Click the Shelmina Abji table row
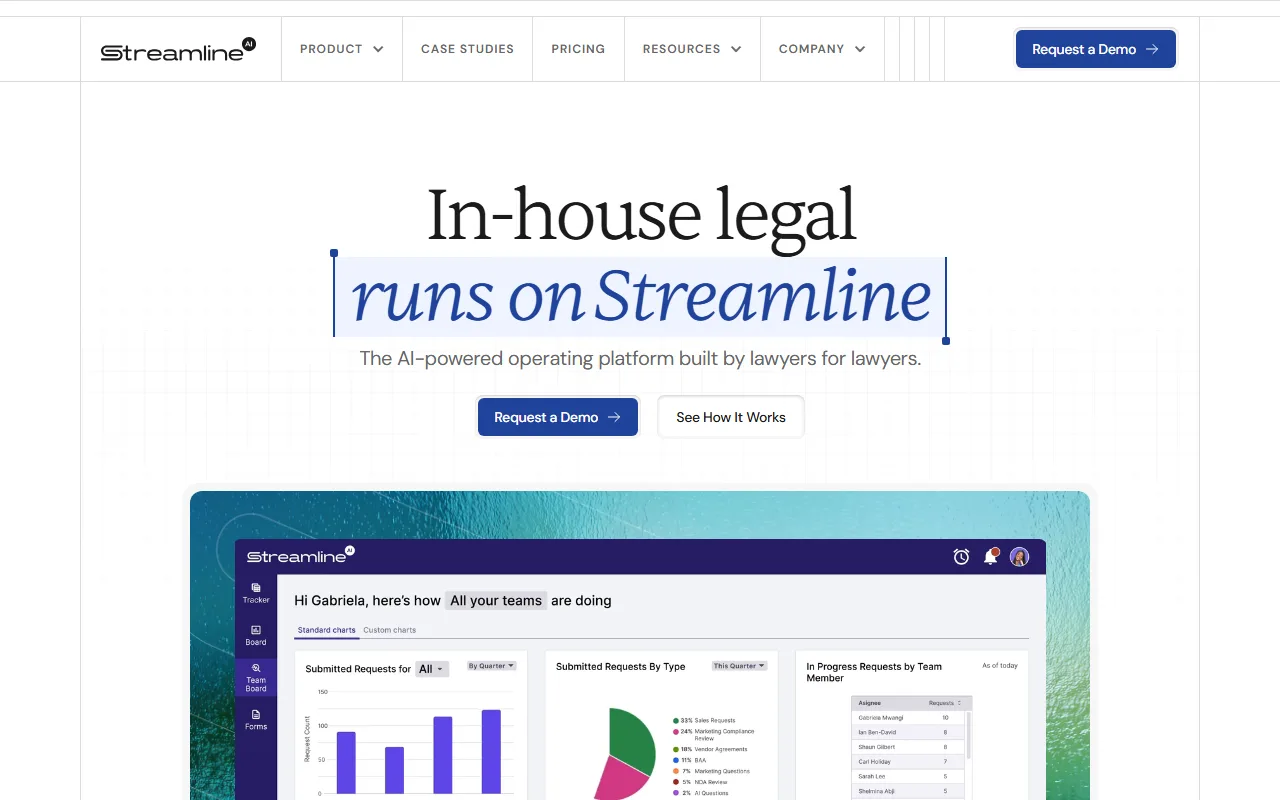This screenshot has height=800, width=1280. pos(908,791)
